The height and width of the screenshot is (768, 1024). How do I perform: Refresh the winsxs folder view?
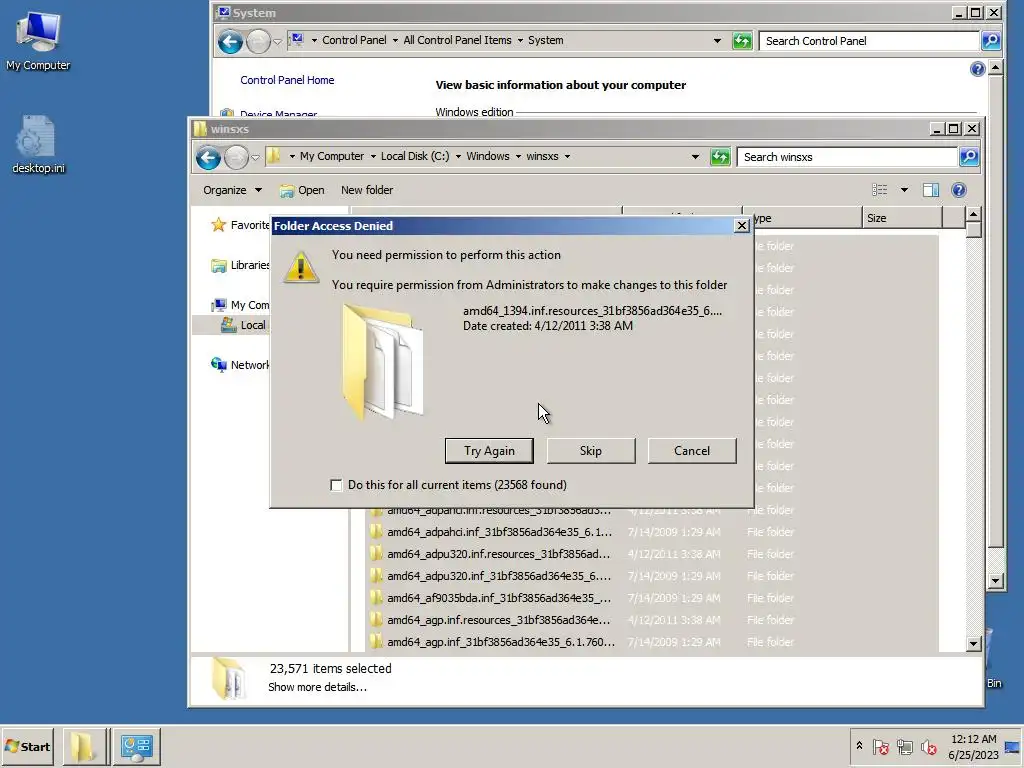tap(720, 157)
